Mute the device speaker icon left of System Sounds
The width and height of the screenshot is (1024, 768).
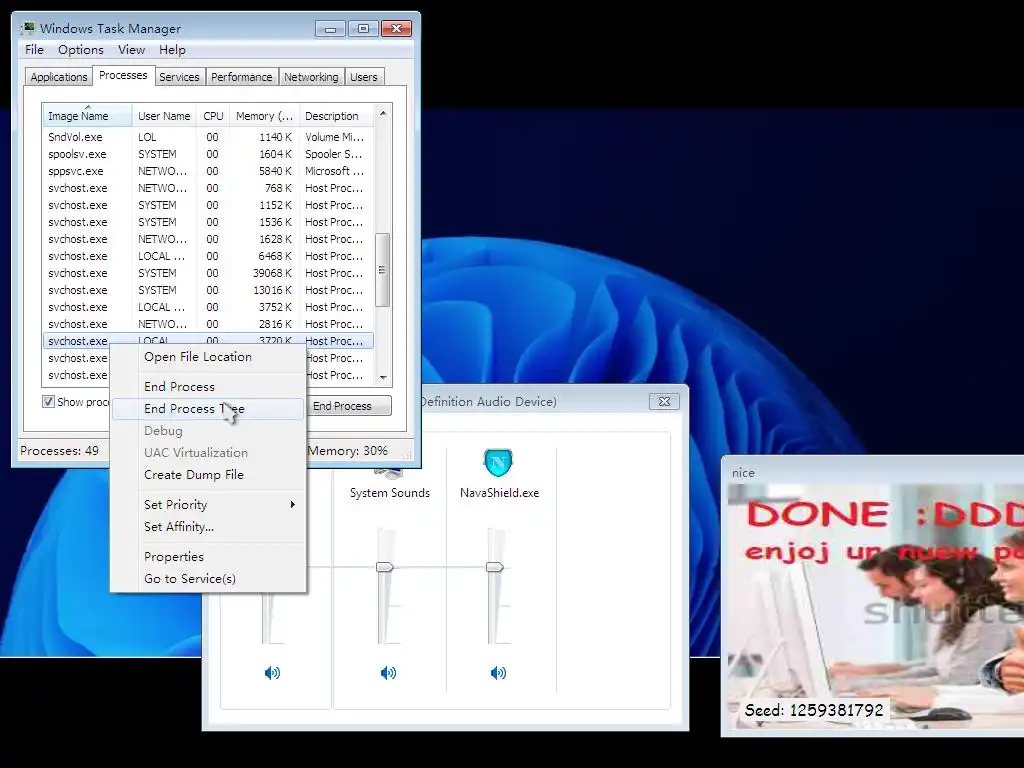tap(272, 673)
